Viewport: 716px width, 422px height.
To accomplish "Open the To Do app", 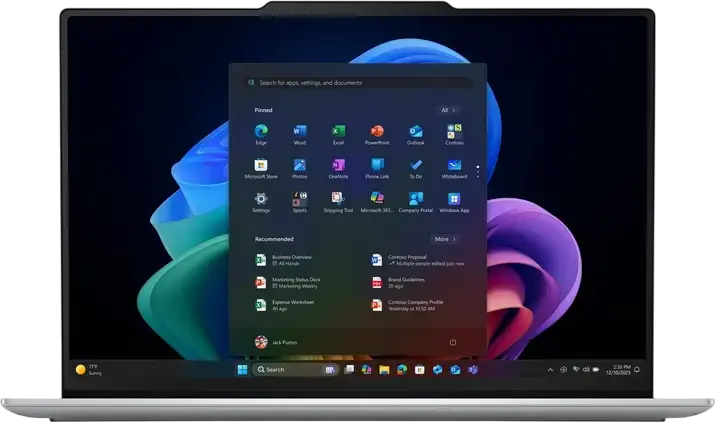I will pyautogui.click(x=416, y=168).
